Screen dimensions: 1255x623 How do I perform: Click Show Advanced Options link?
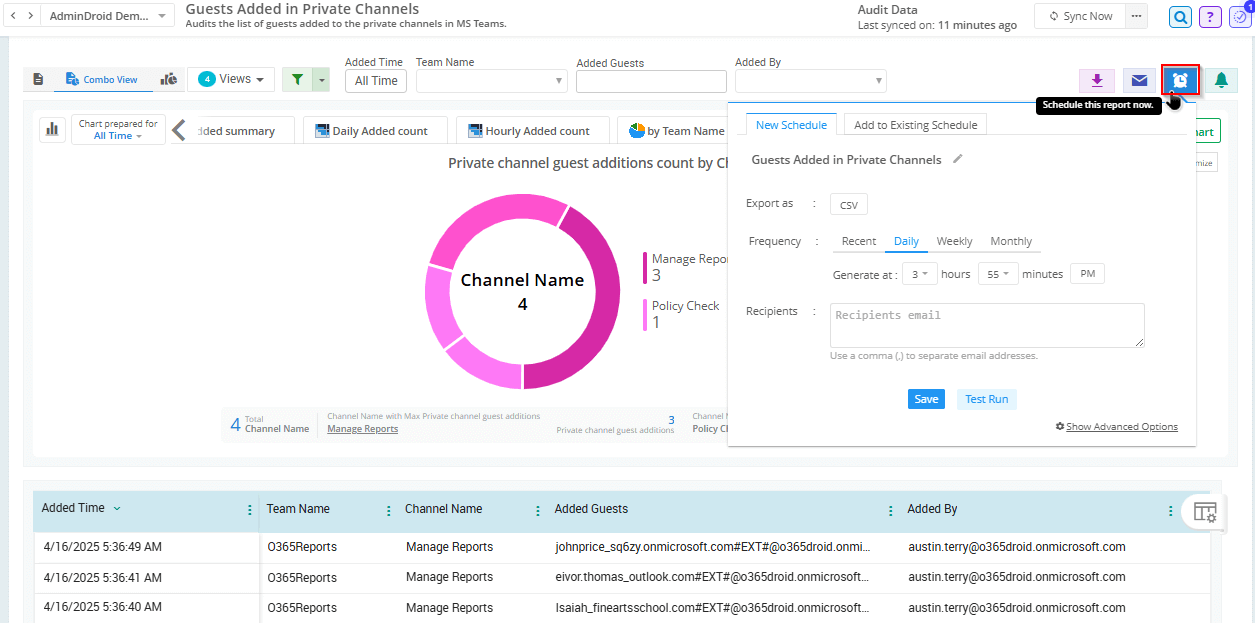1121,427
